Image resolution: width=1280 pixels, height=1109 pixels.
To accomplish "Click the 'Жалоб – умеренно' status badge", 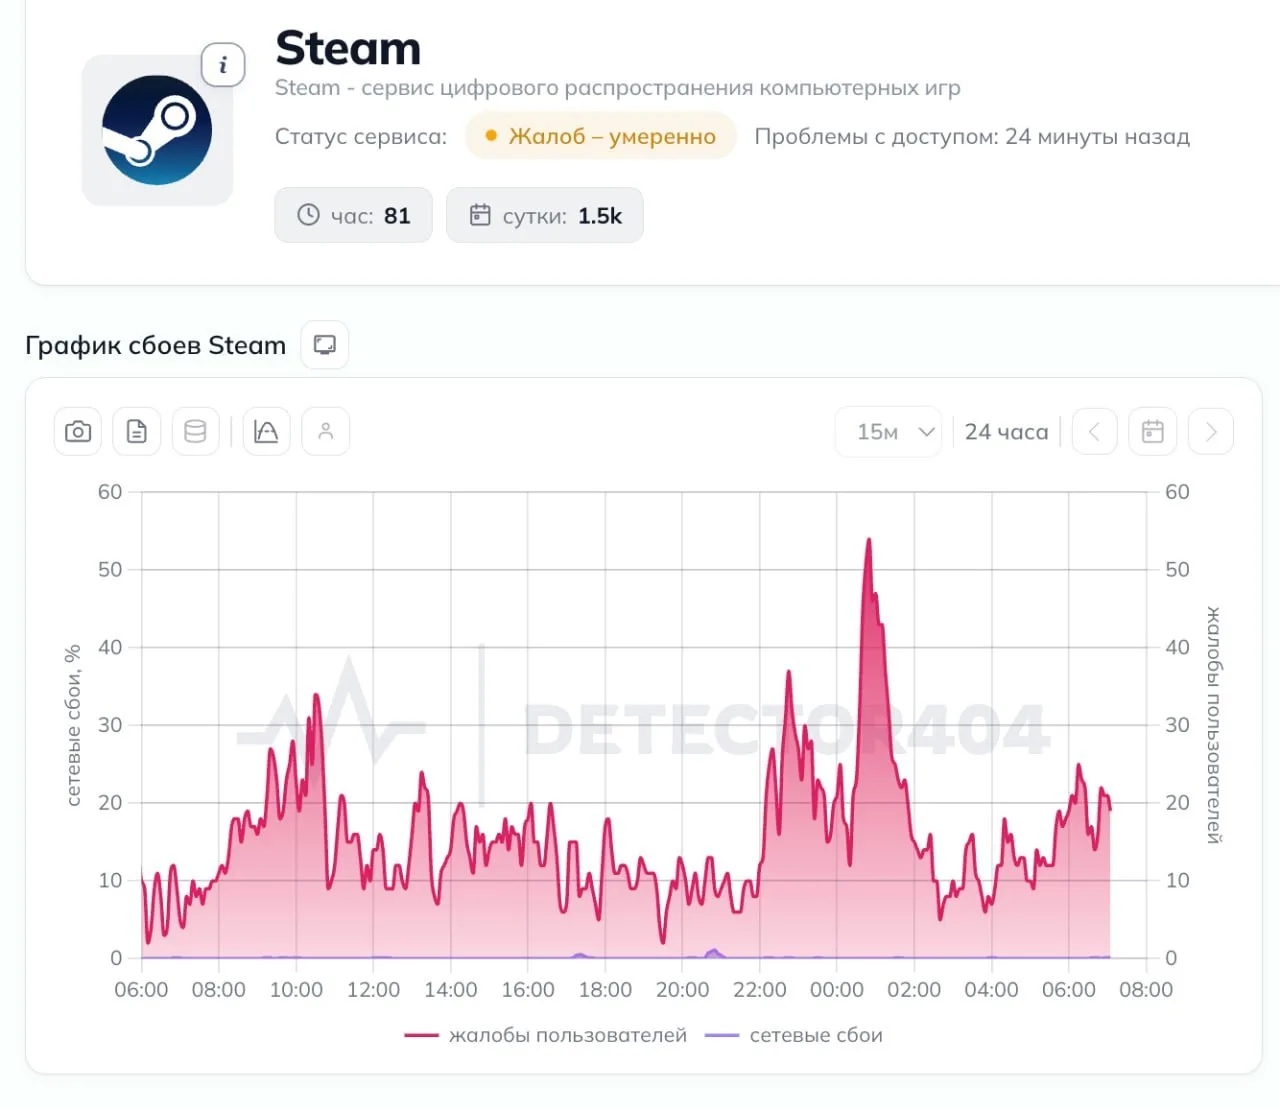I will 601,136.
